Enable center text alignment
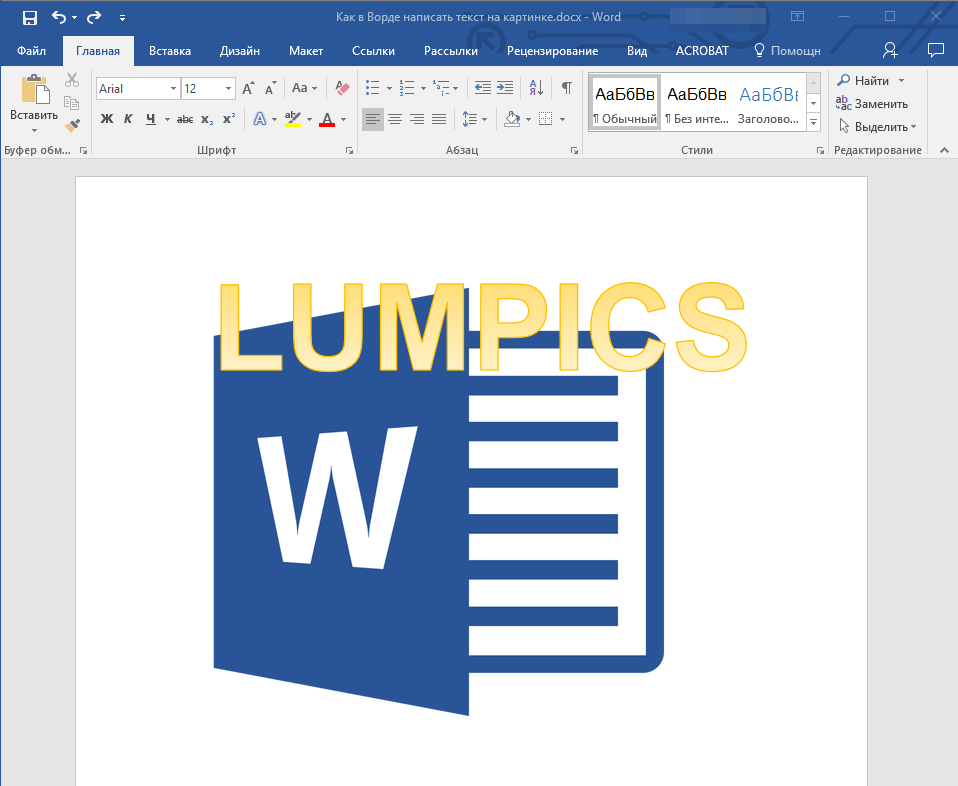 tap(395, 119)
